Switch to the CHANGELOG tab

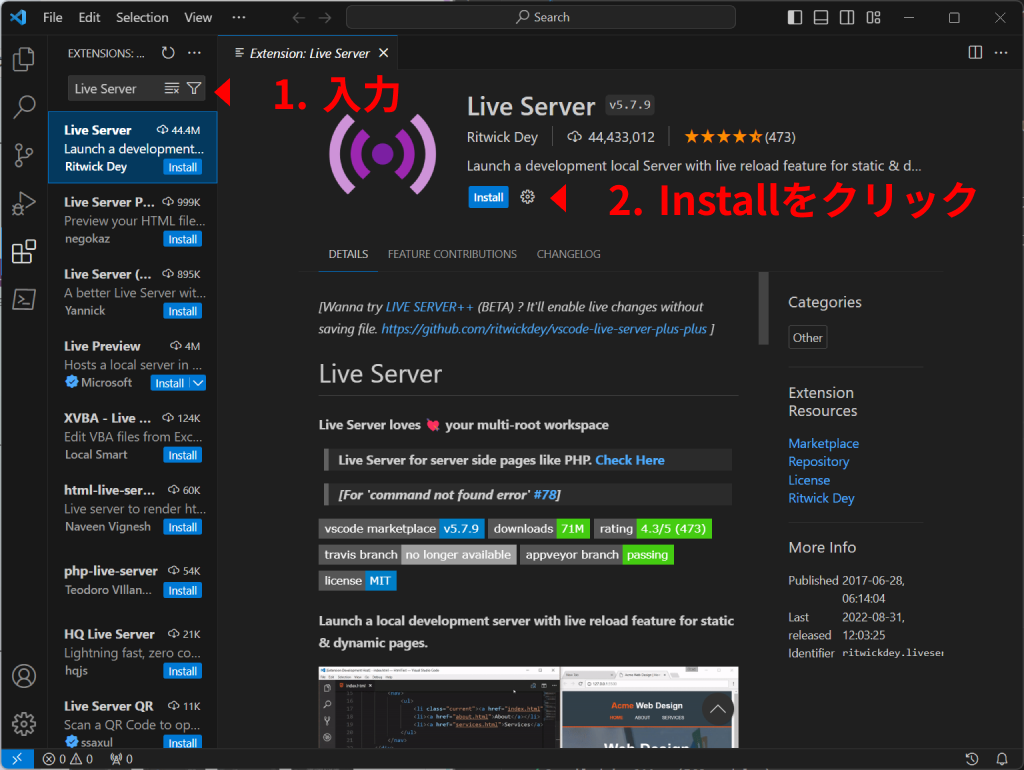tap(568, 254)
